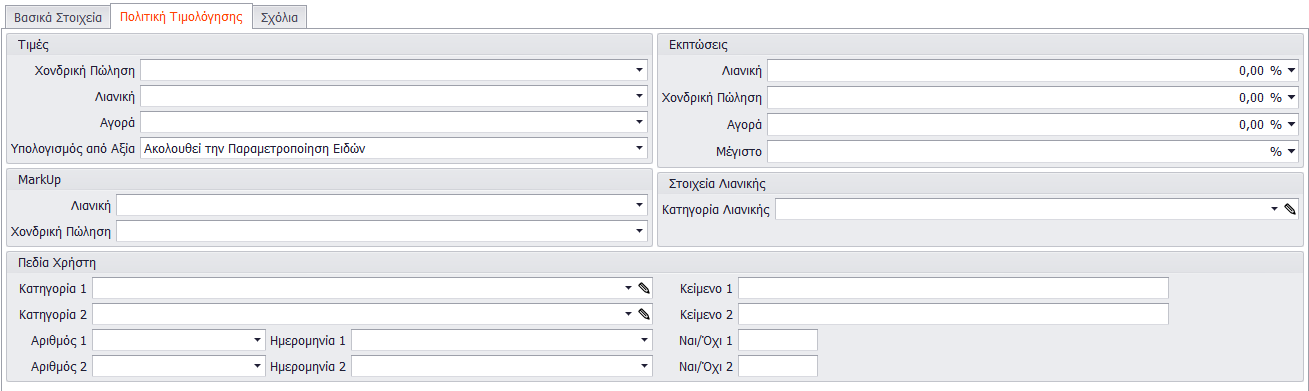Open the Κατηγορία Λιανικής dropdown arrow

pos(1274,210)
